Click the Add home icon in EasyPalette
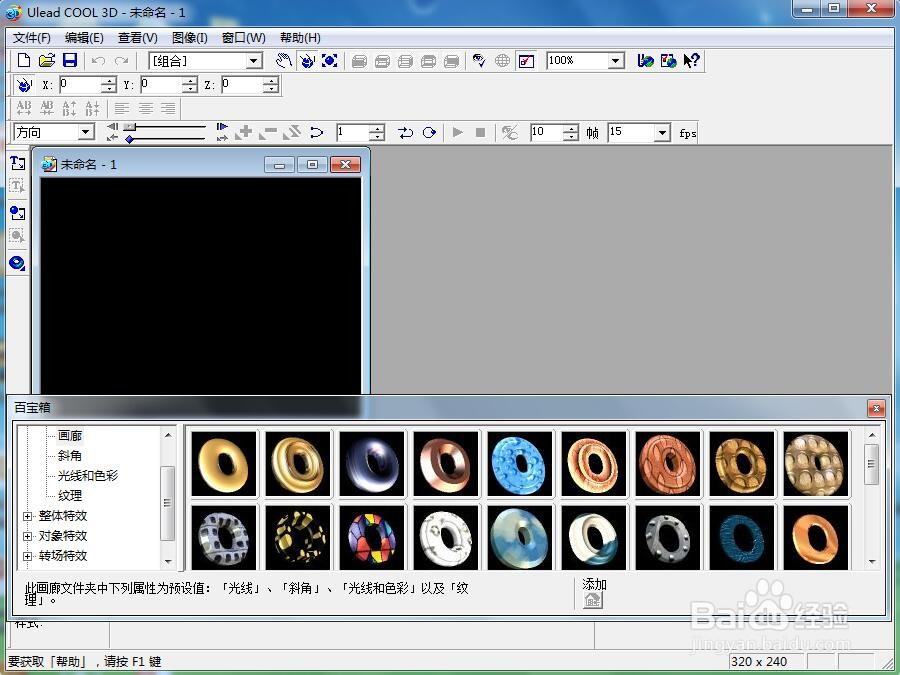The image size is (900, 675). [593, 600]
